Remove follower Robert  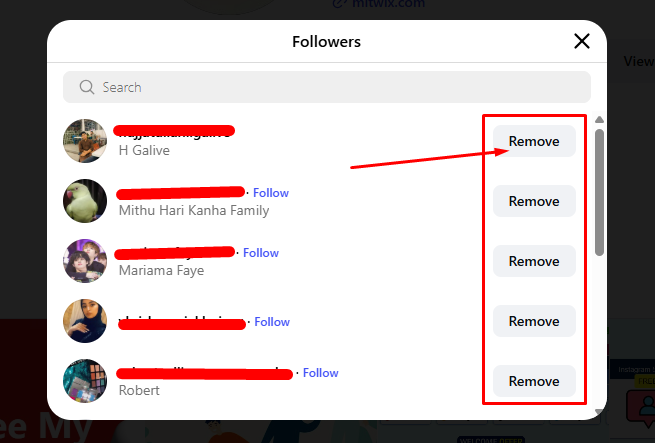coord(534,381)
